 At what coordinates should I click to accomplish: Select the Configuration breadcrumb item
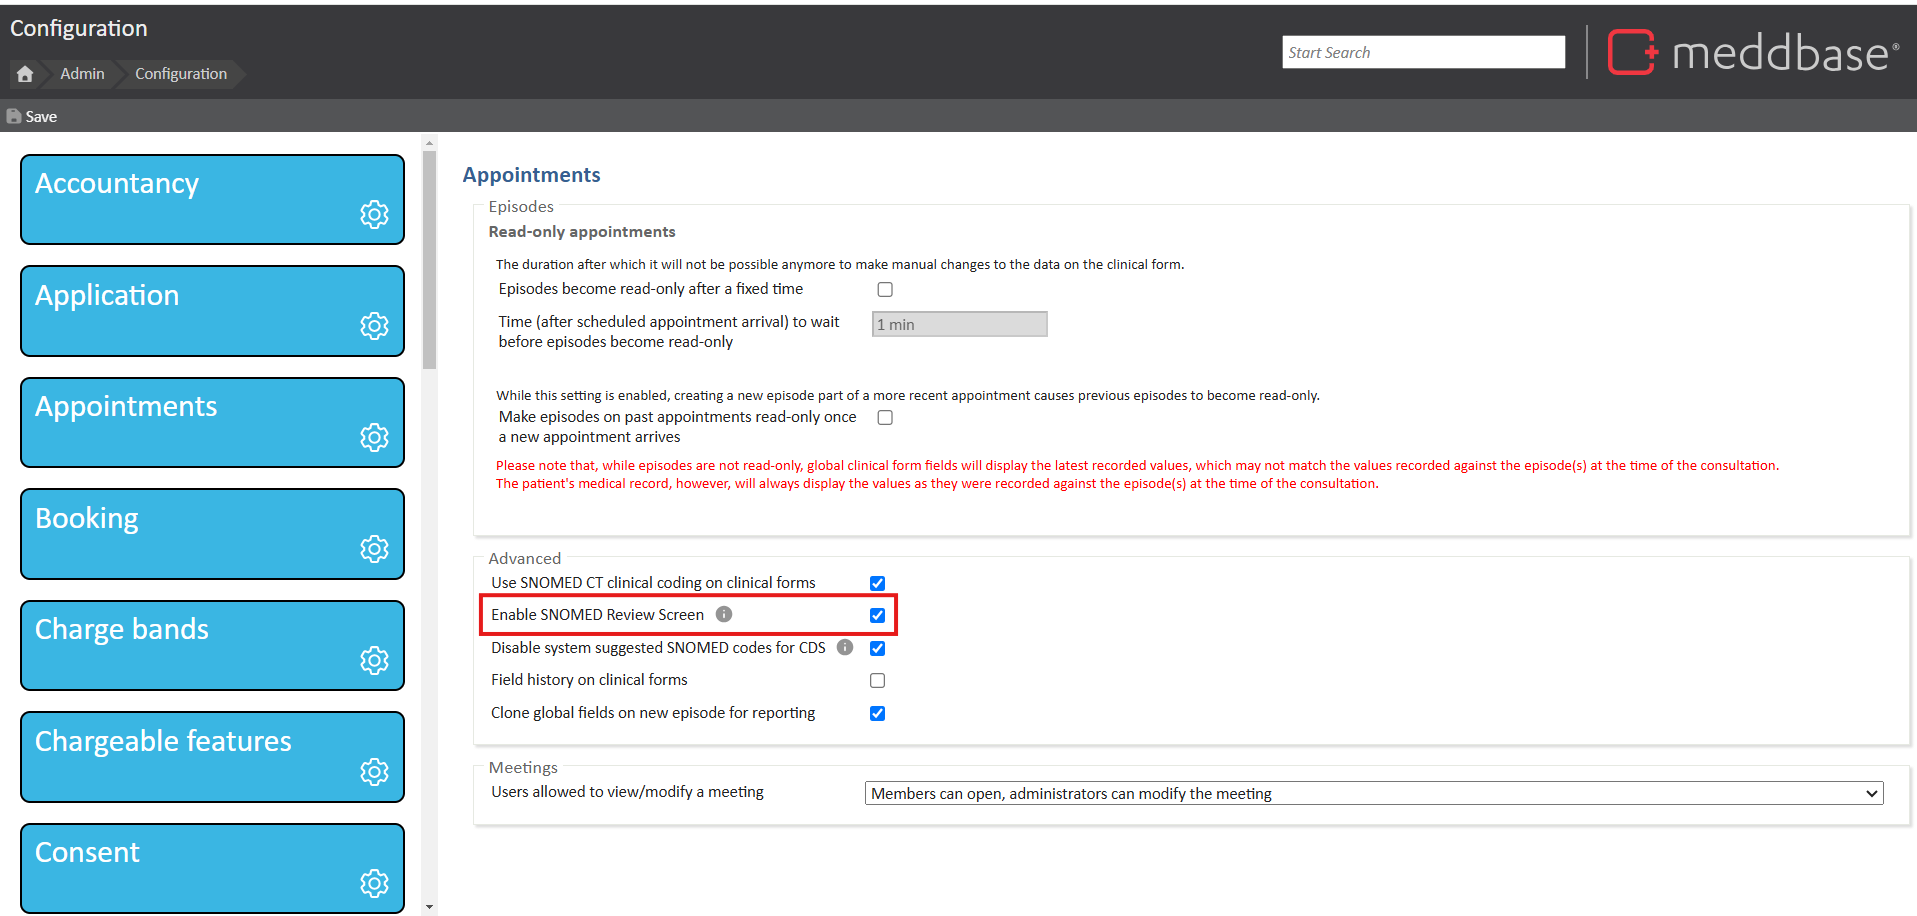click(x=181, y=74)
